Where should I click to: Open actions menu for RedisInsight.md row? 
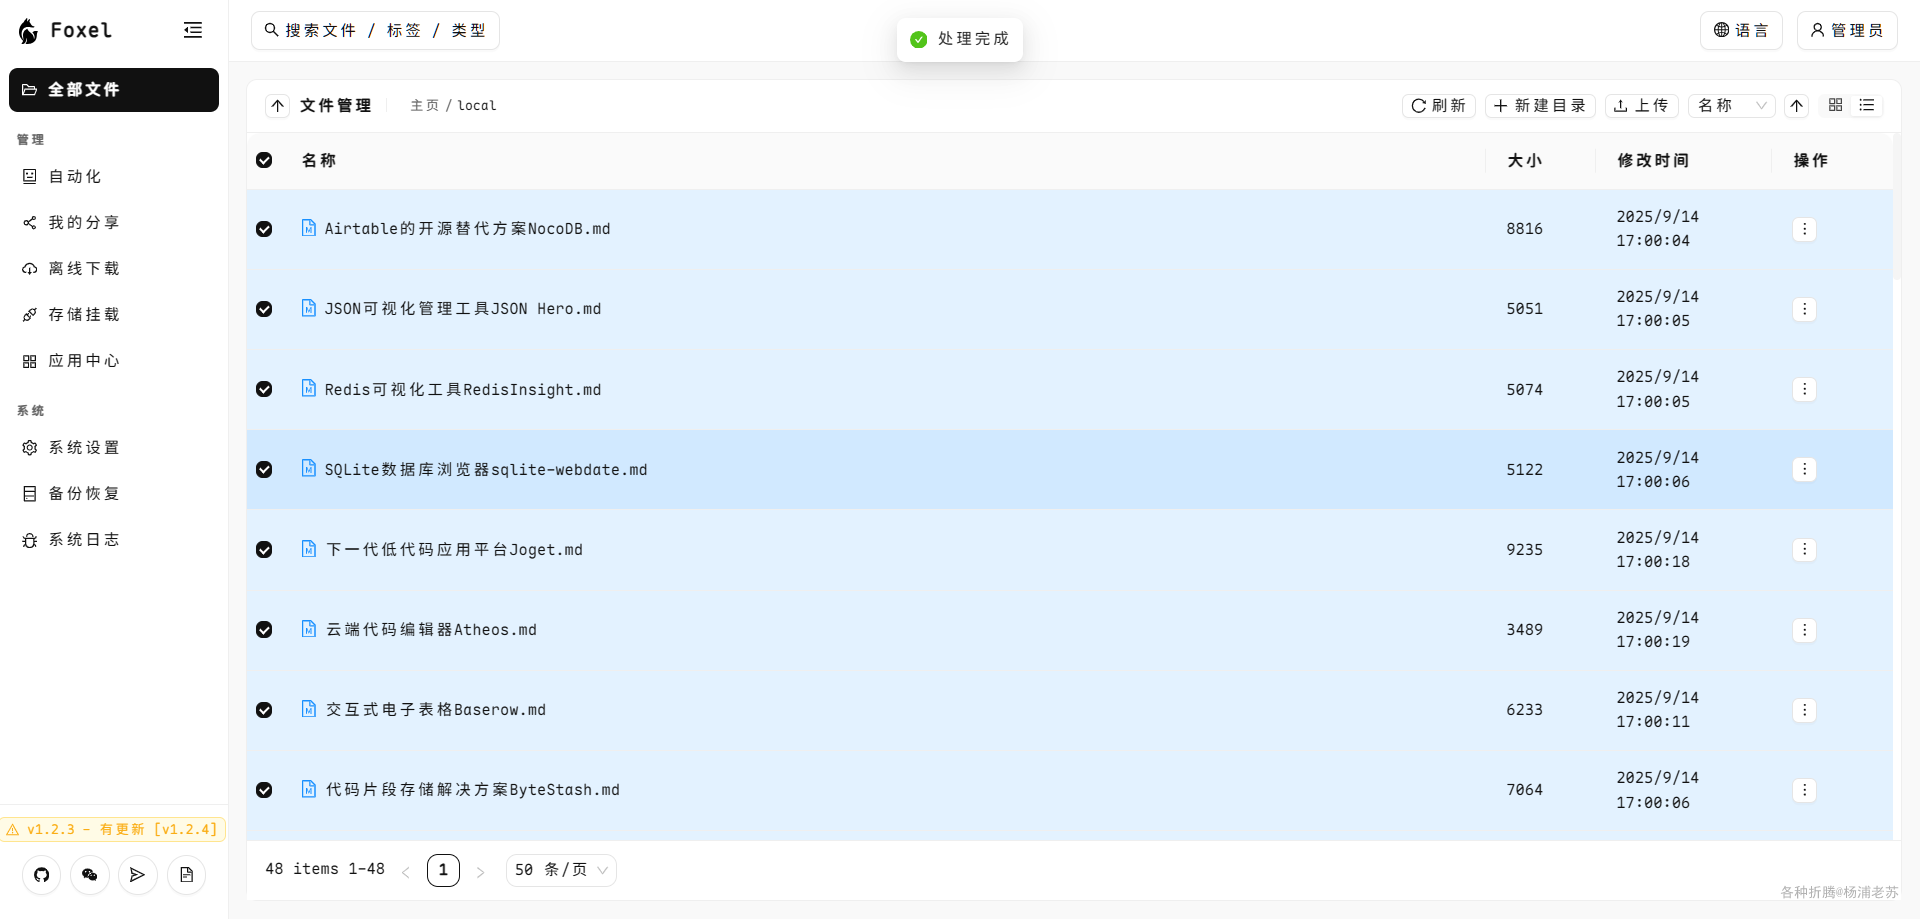[1804, 389]
